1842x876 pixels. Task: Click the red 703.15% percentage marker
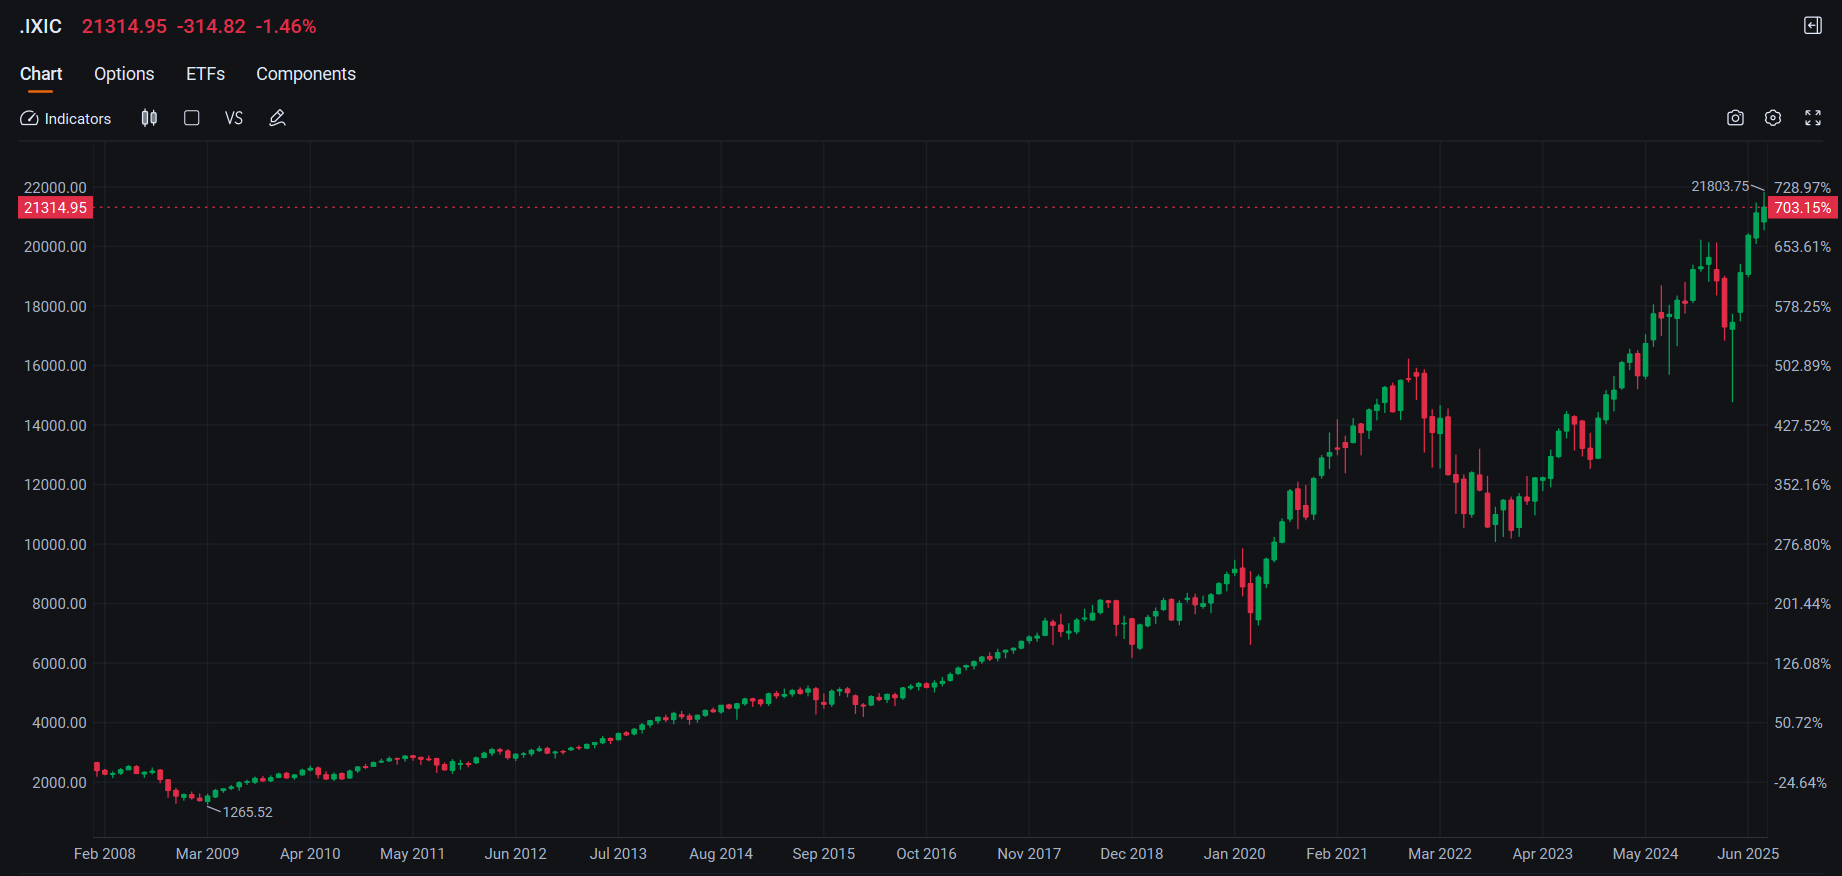pos(1802,208)
